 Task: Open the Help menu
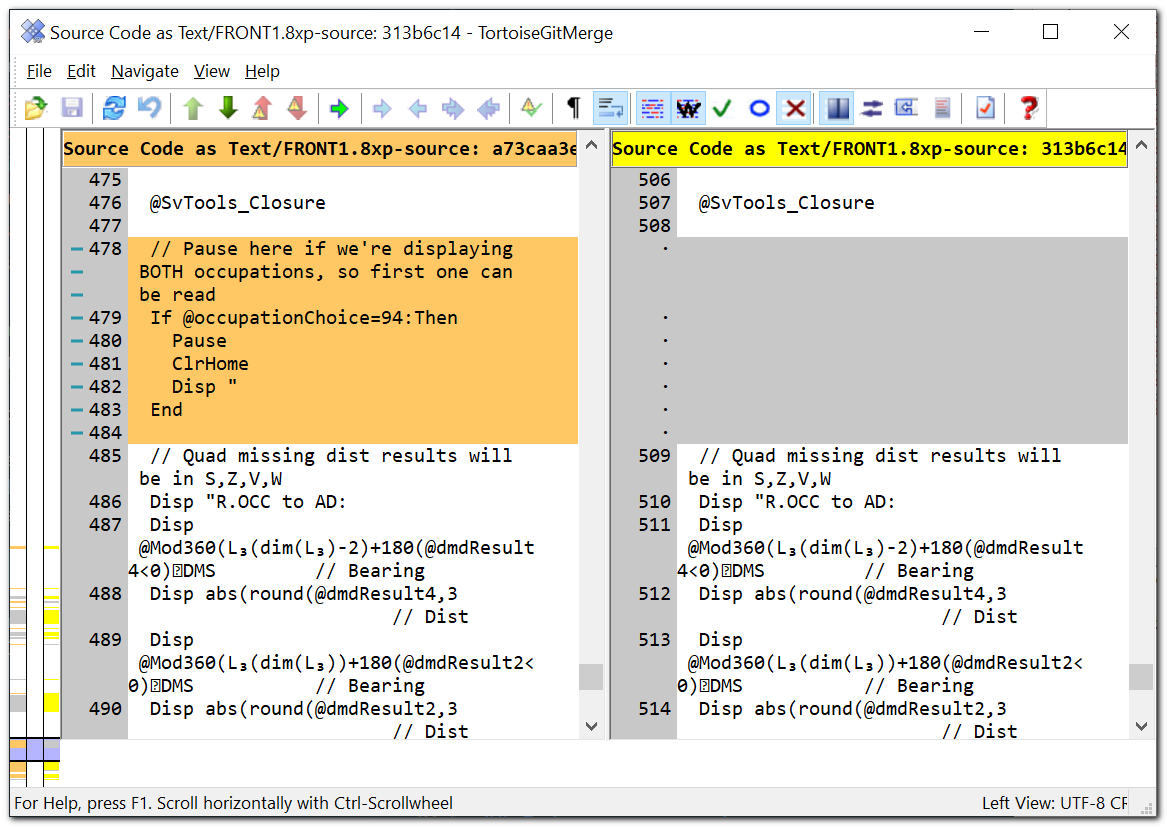pyautogui.click(x=262, y=71)
